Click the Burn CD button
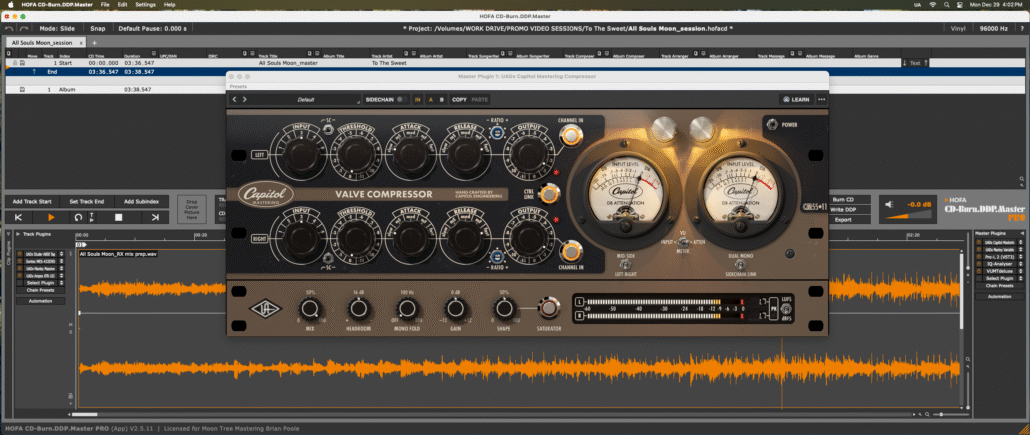This screenshot has height=435, width=1030. (843, 201)
